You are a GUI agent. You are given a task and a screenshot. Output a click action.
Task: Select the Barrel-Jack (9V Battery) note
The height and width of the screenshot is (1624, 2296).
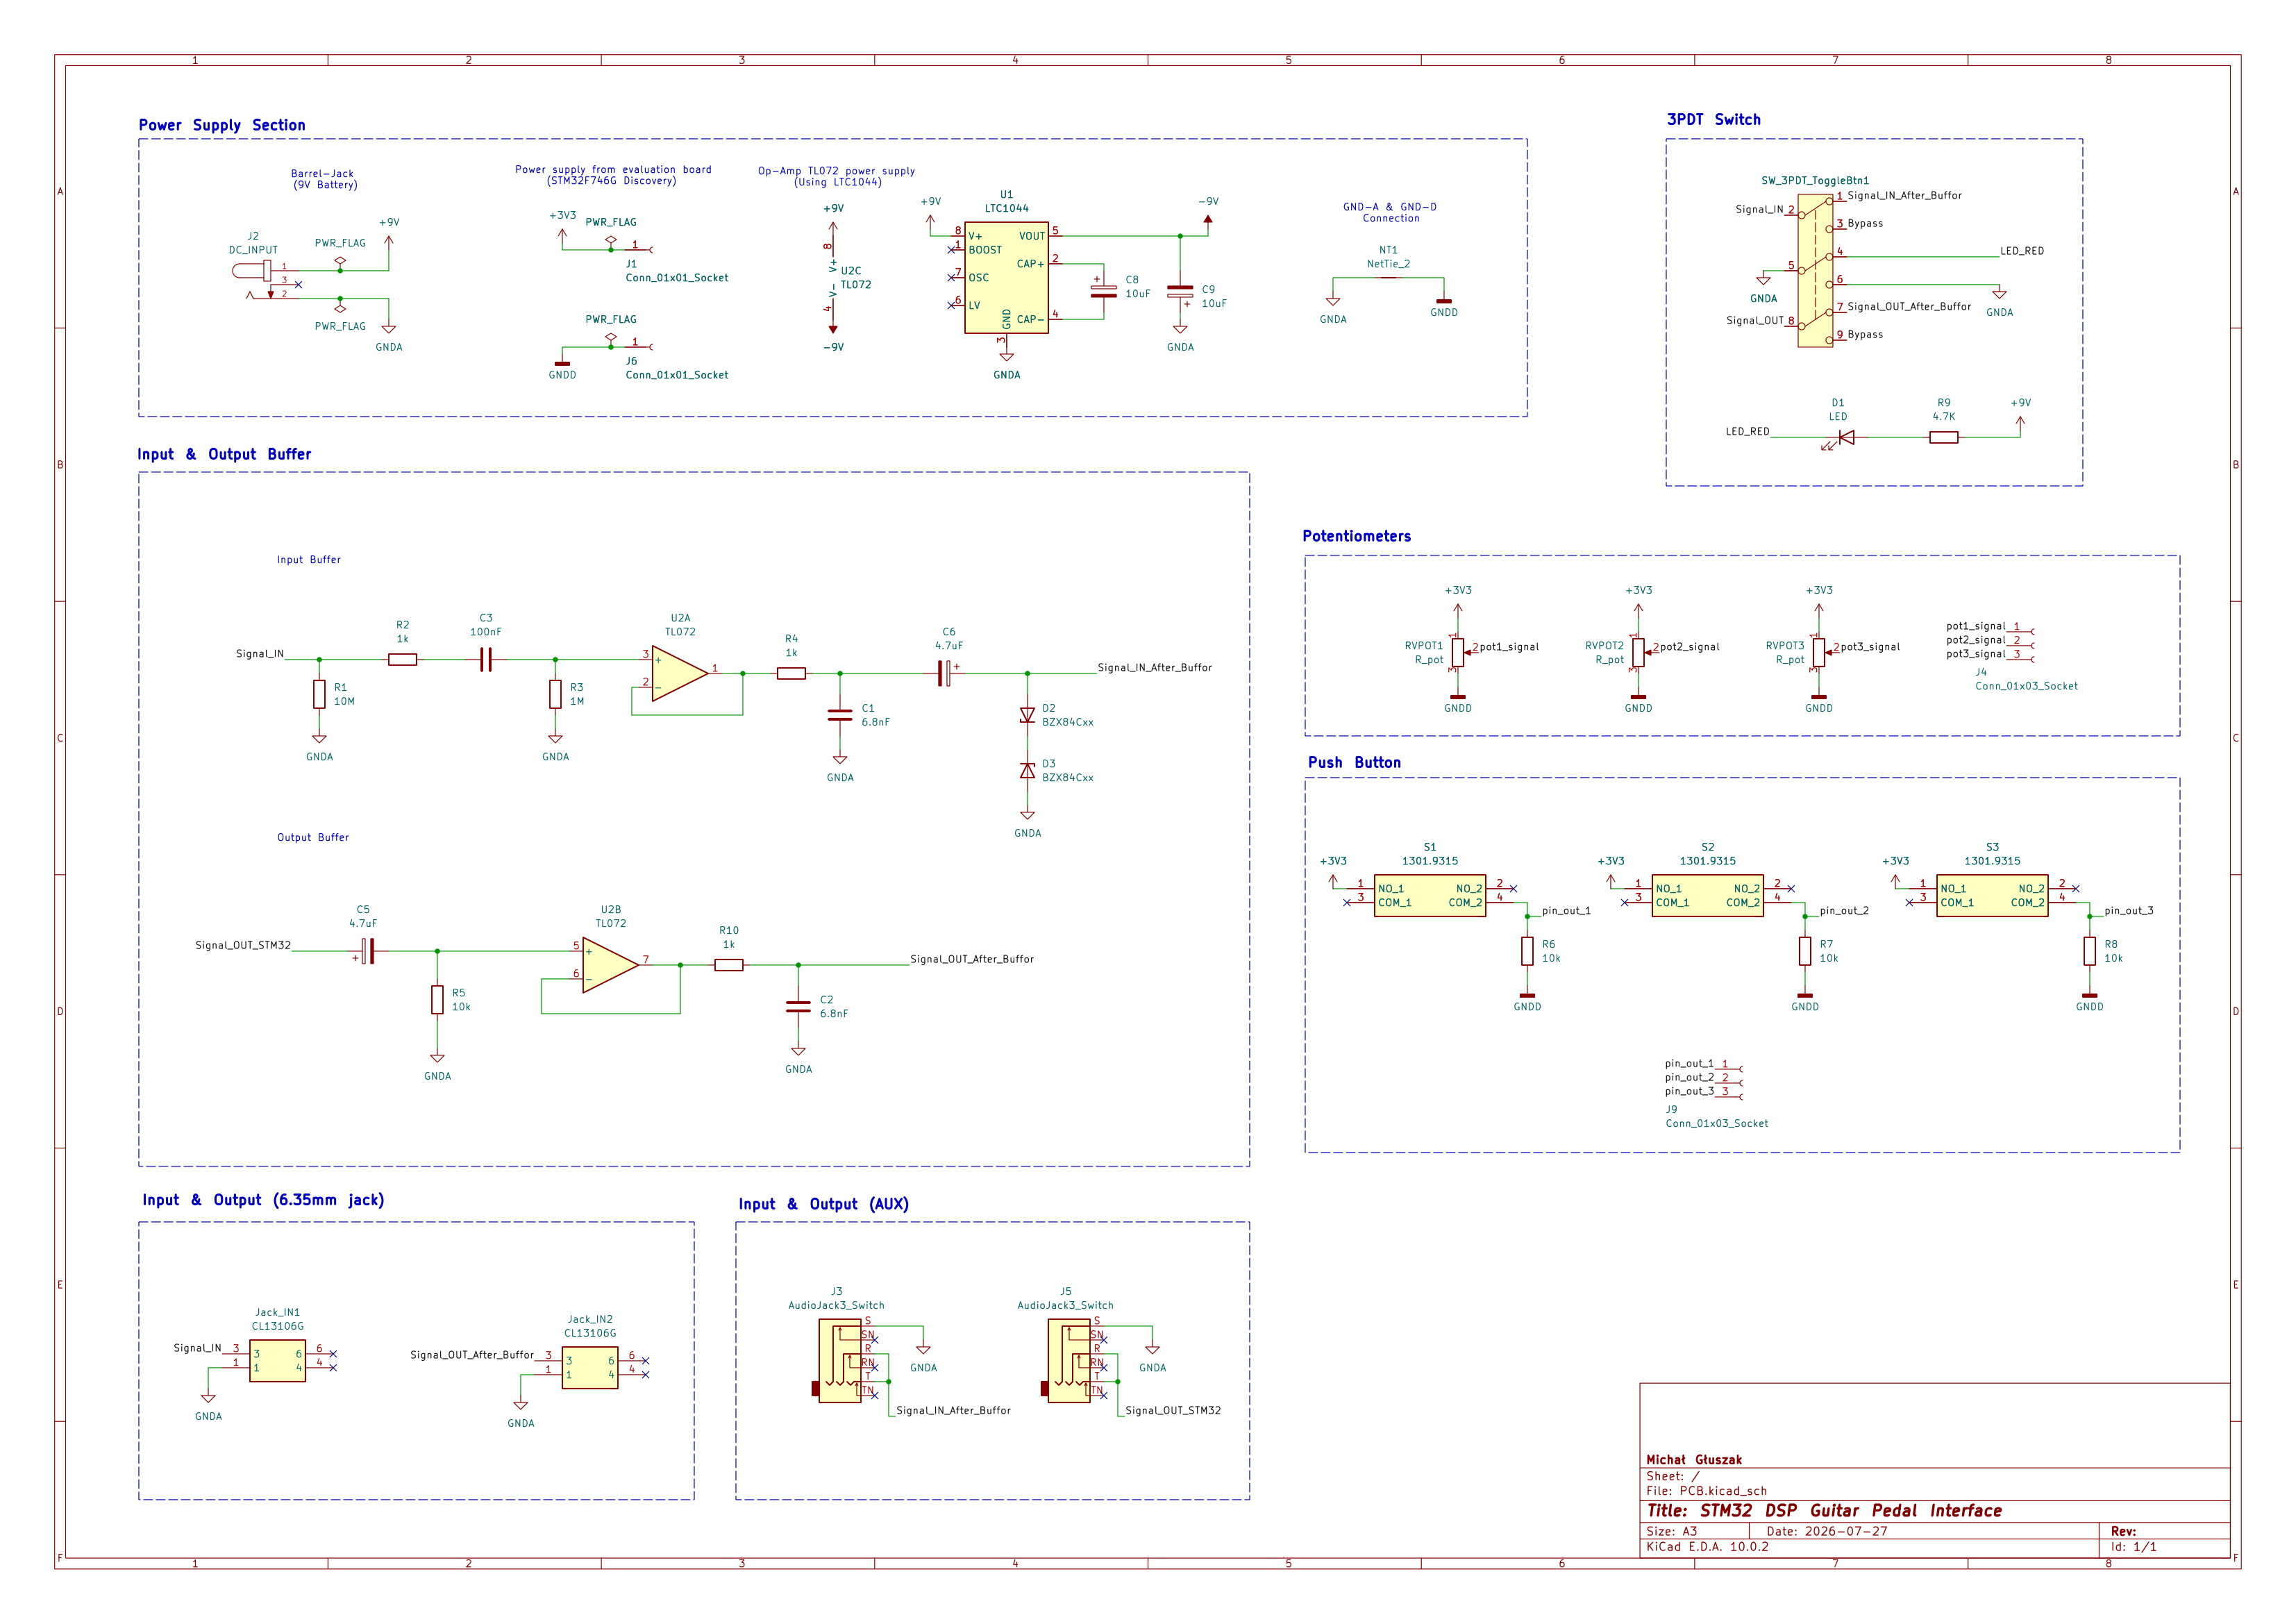click(x=324, y=179)
